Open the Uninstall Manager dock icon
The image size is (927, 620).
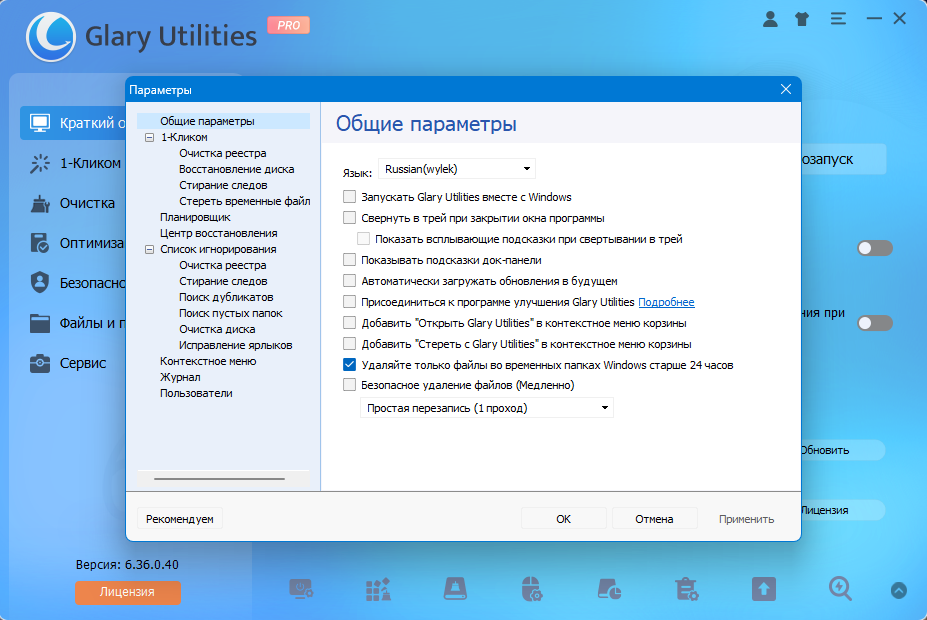(686, 589)
